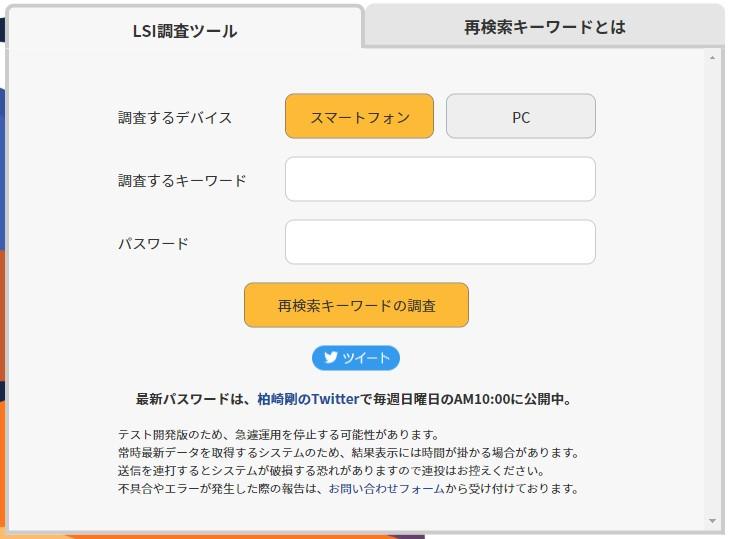Switch to the LSI調査ツール tab

tap(185, 31)
